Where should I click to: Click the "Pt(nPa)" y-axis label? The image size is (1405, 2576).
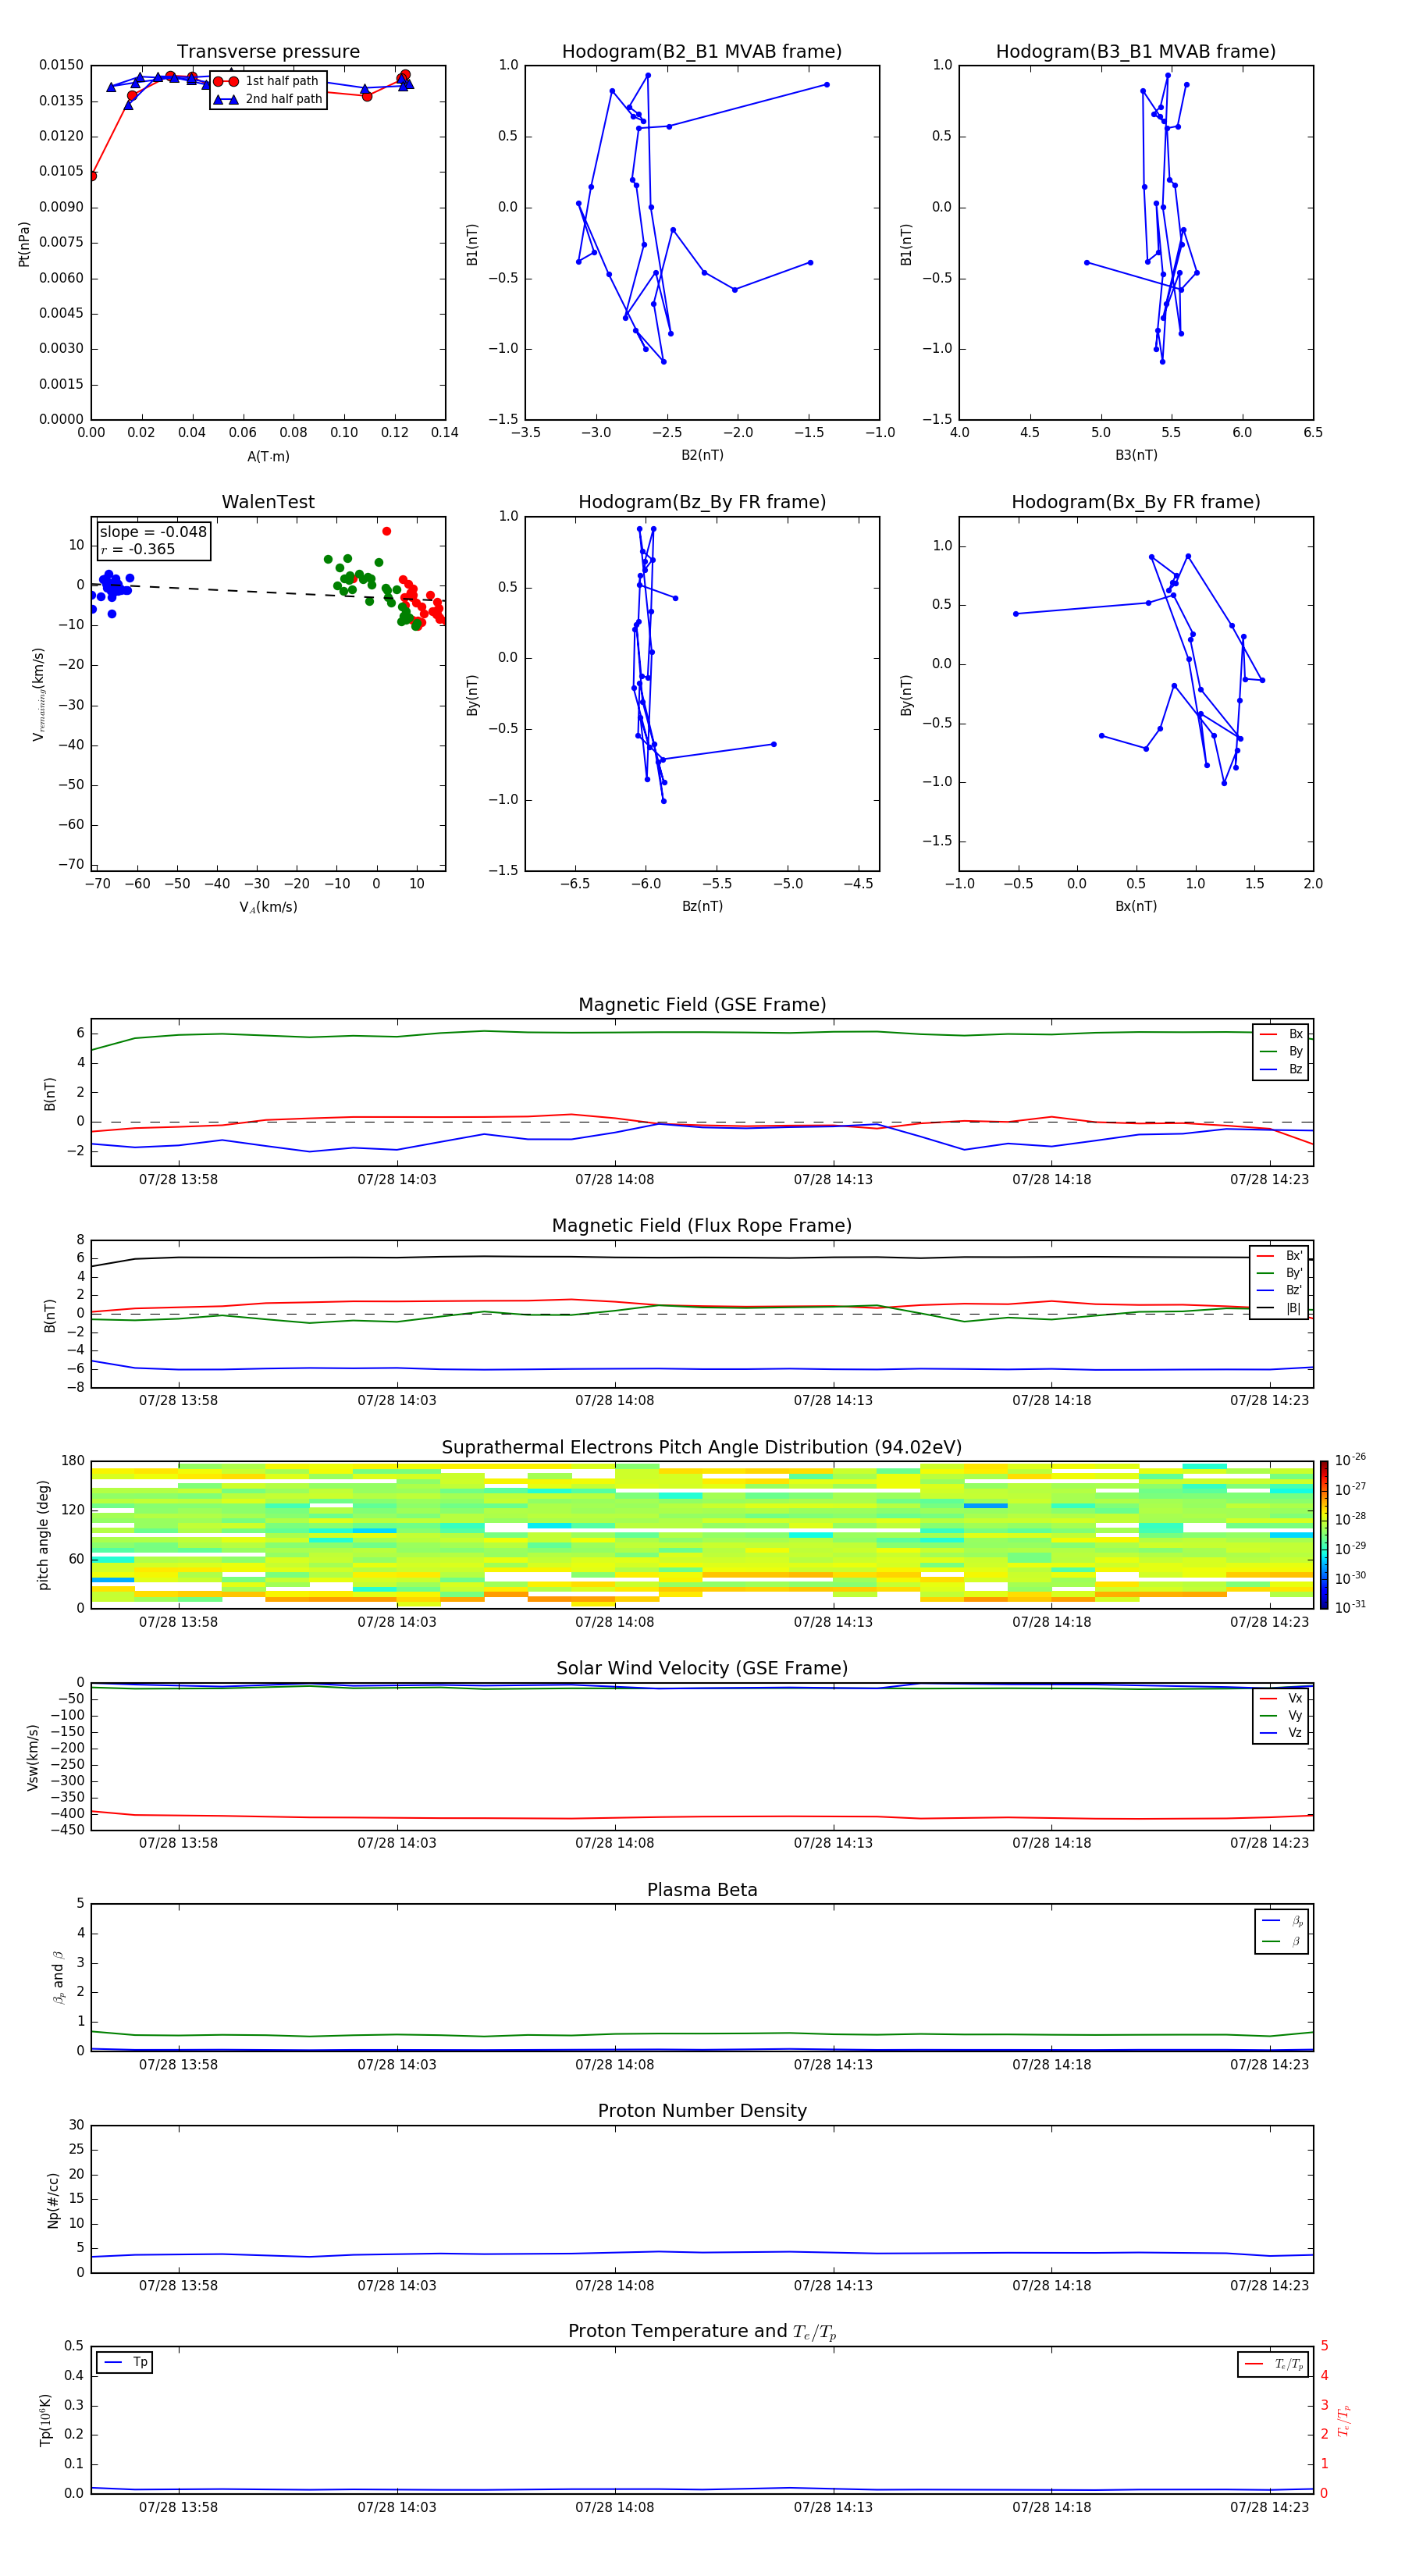[24, 243]
